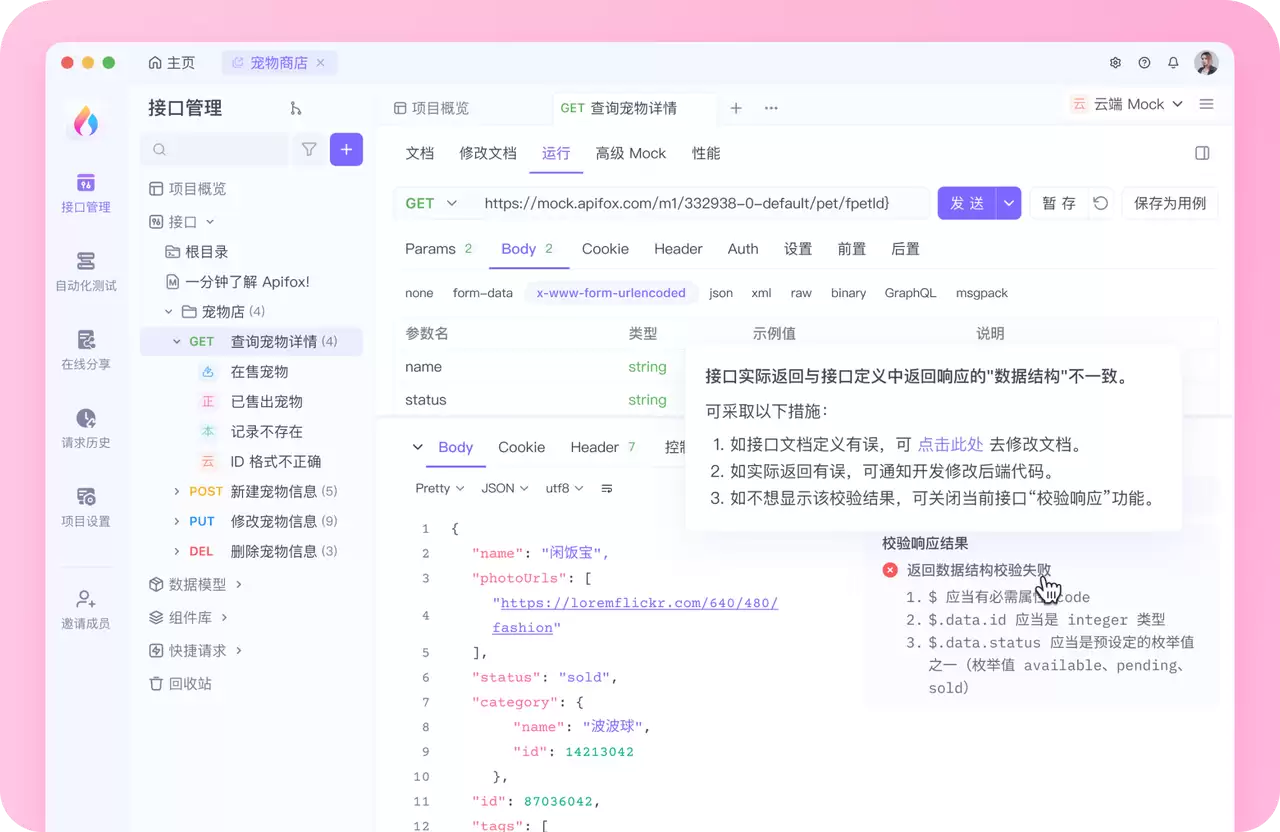Open settings gear in title bar

[x=1115, y=63]
